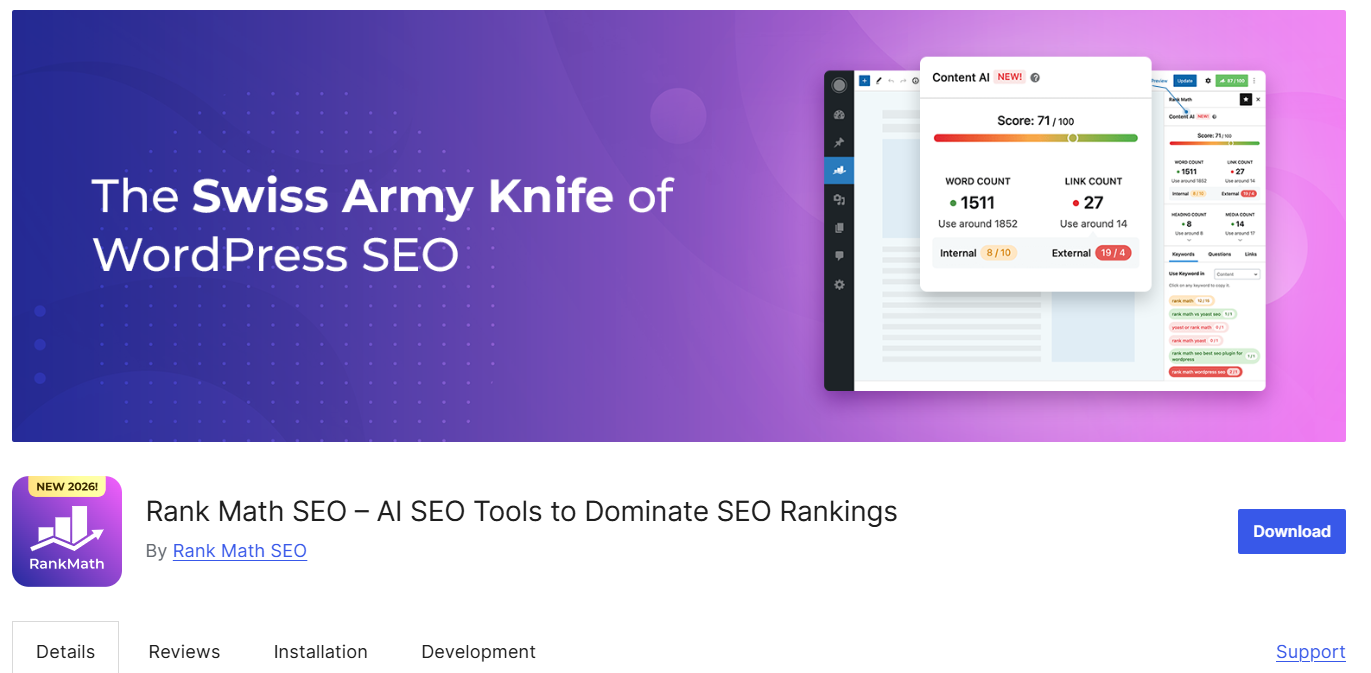Screen dimensions: 1371x673
Task: Open the Questions tab in the Keywords panel
Action: (1218, 254)
